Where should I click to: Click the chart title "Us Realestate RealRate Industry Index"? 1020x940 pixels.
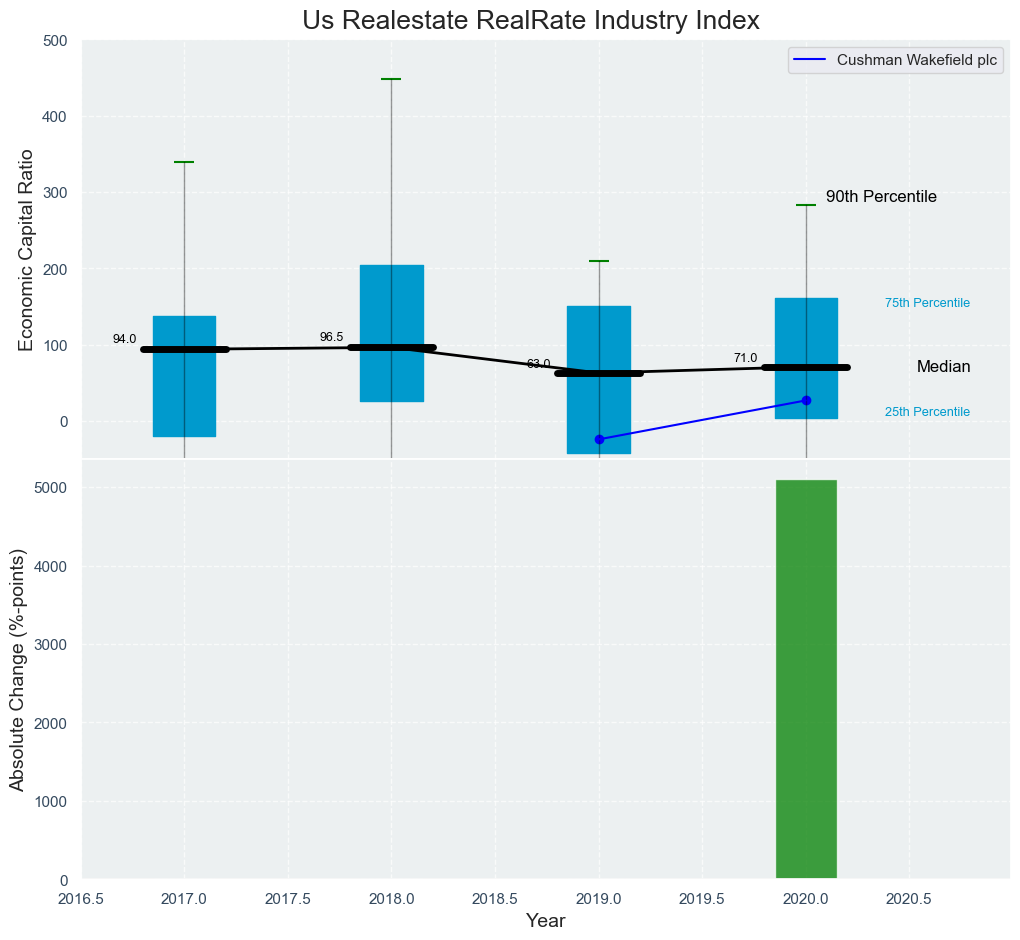(538, 21)
